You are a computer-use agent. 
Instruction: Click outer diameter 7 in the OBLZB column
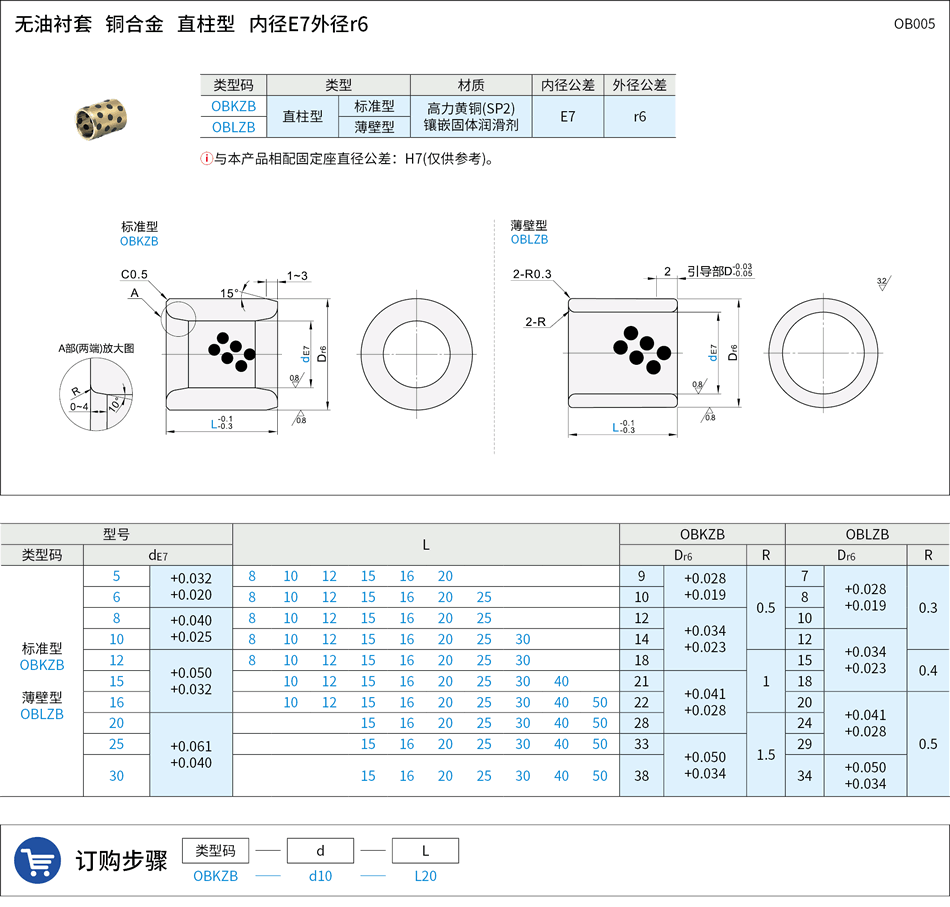805,576
